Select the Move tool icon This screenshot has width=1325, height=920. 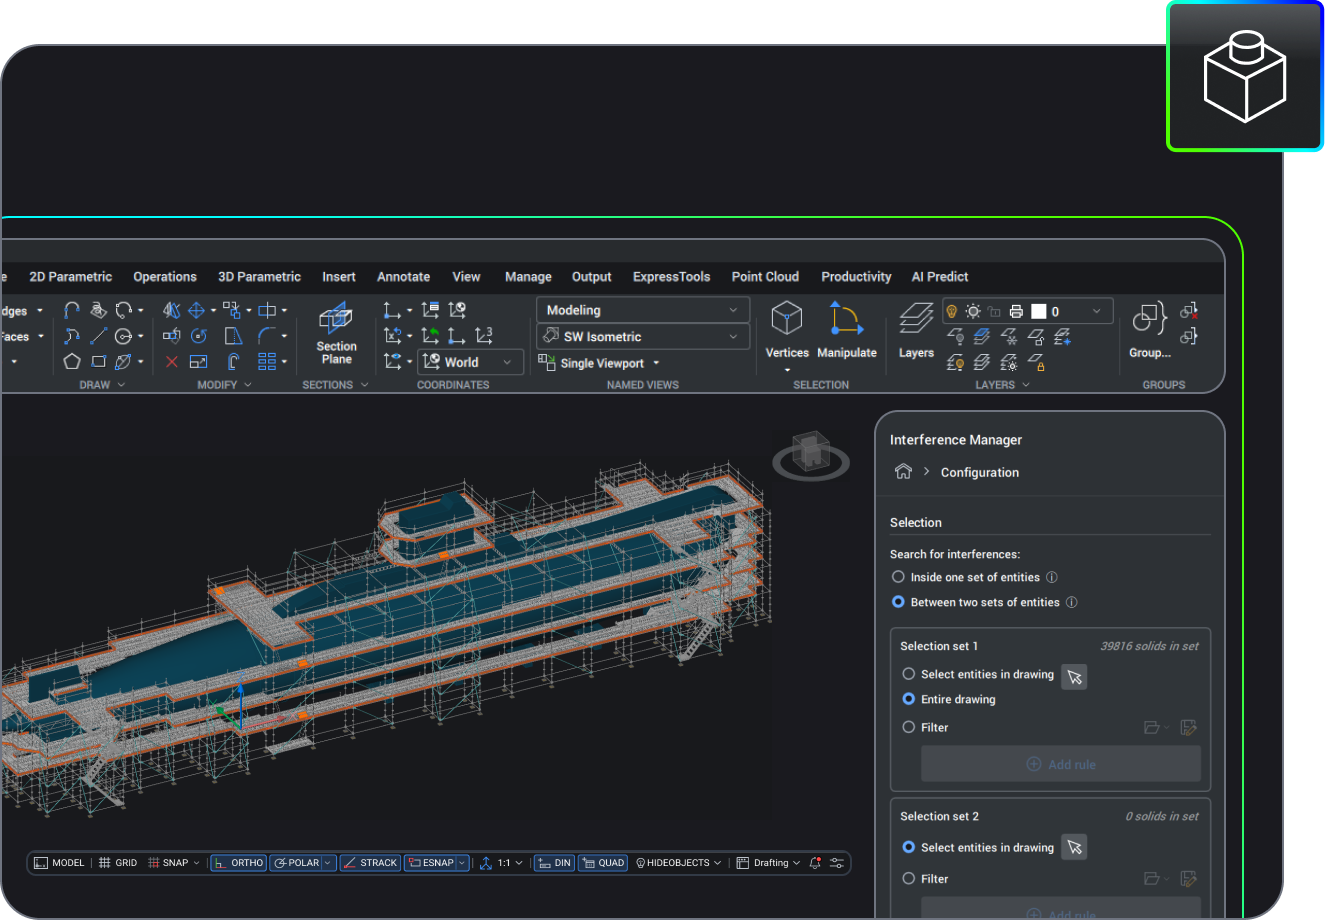tap(197, 311)
